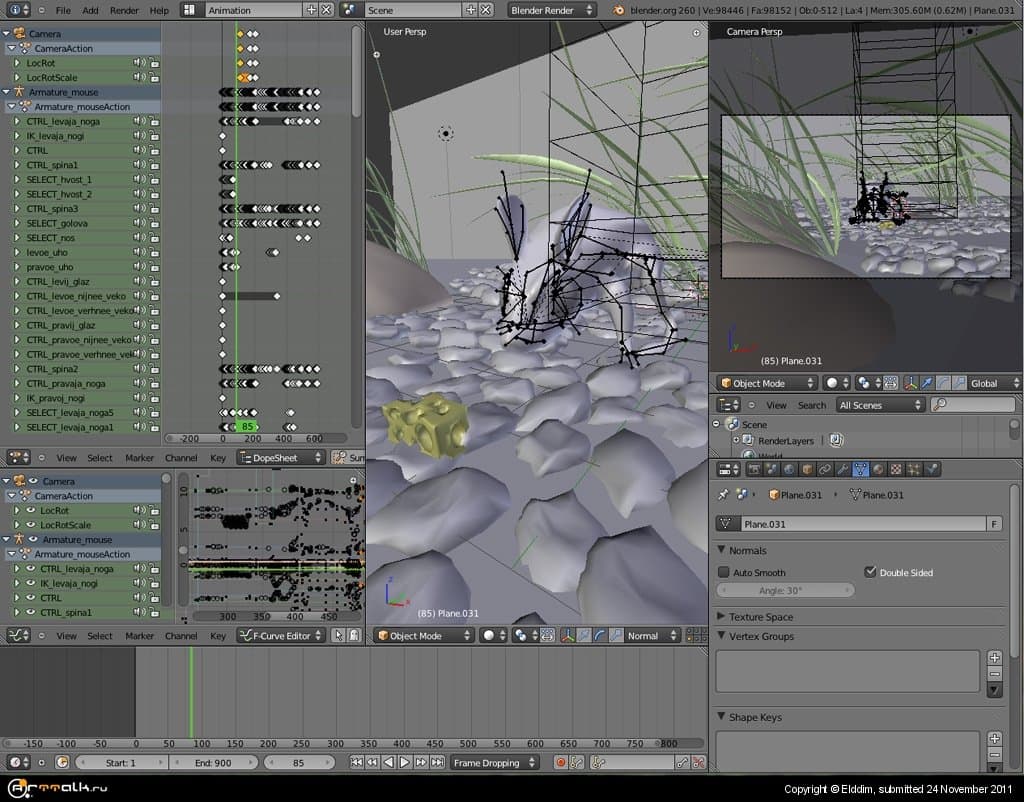Hide the LocRot channel using eye icon
This screenshot has width=1024, height=802.
tap(31, 511)
